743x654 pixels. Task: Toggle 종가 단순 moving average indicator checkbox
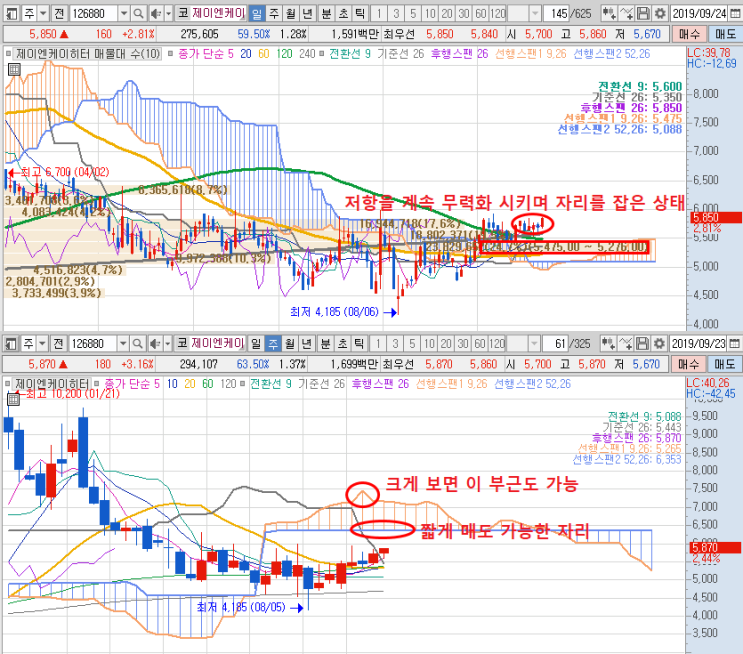171,54
